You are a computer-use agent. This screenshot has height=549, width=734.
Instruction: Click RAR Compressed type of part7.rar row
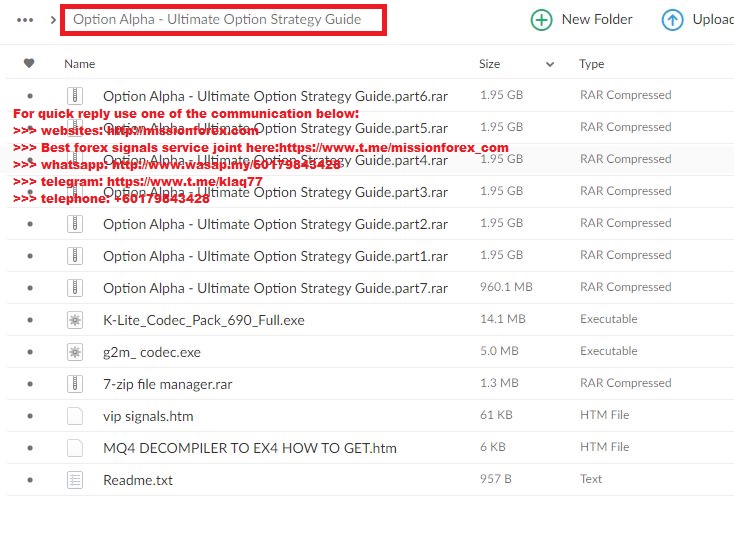[x=625, y=287]
